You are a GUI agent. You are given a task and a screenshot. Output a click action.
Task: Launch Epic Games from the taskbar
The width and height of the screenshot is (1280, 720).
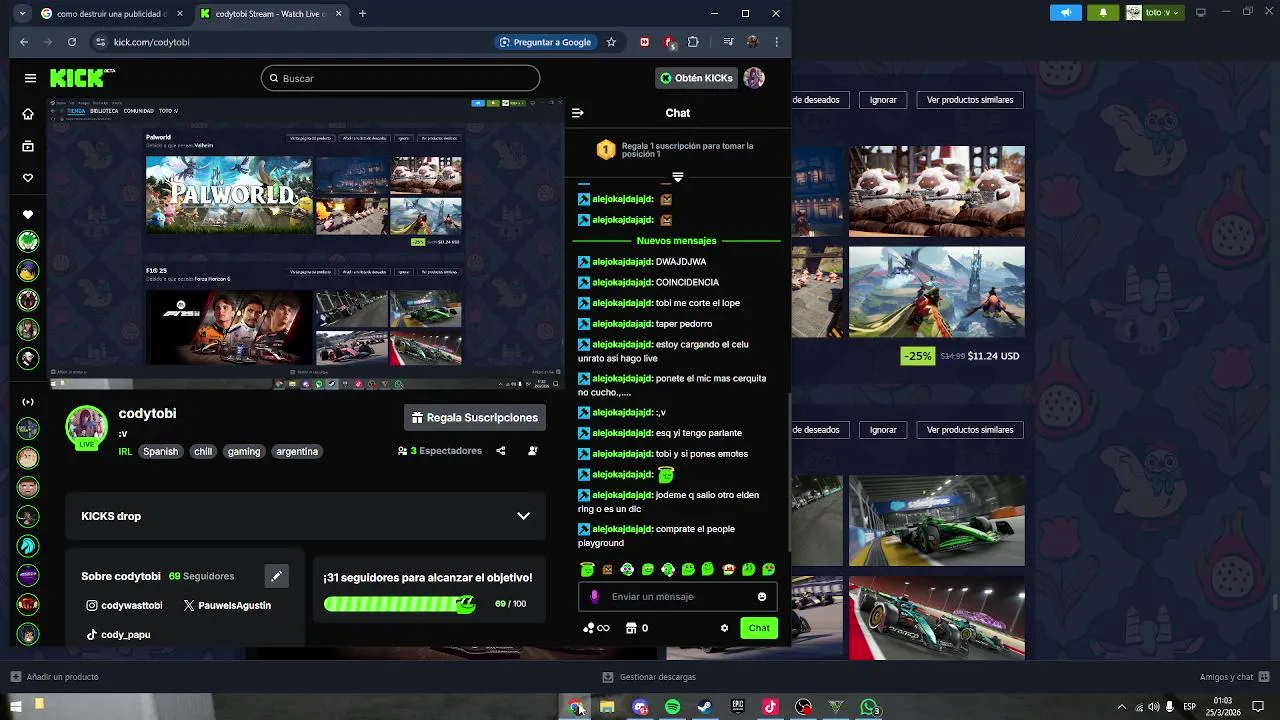tap(738, 707)
